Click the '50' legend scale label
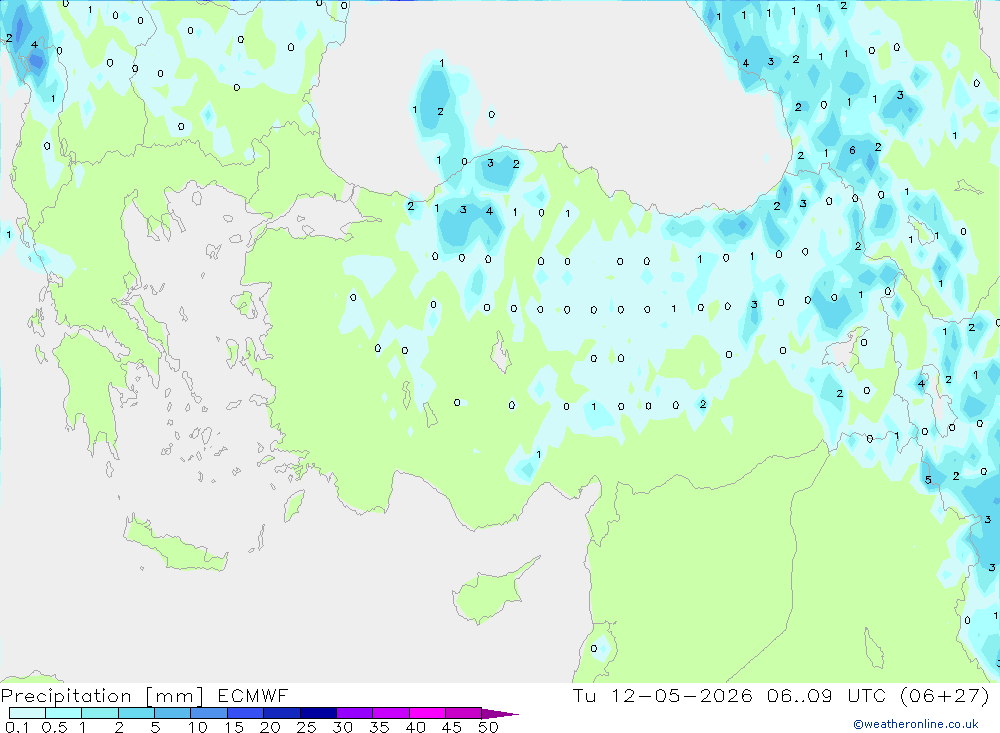This screenshot has width=1000, height=733. (488, 727)
